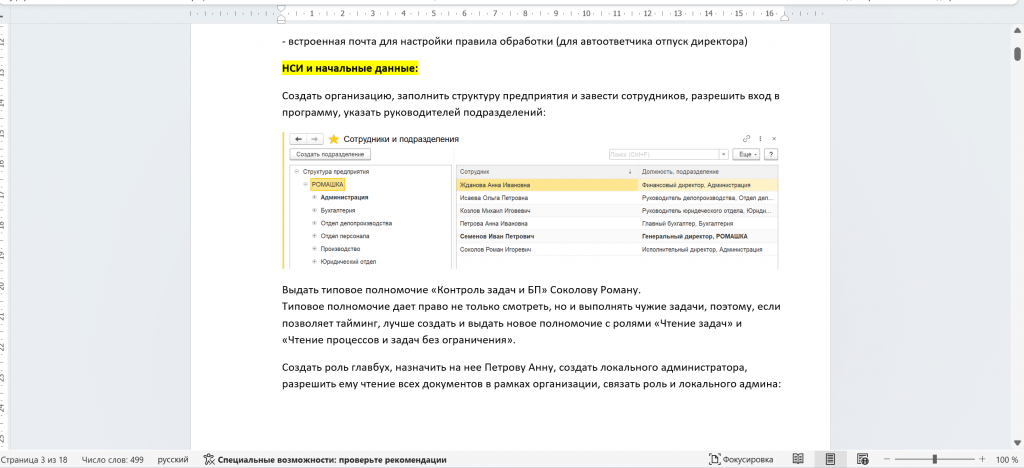Expand the Производство node in embedded tree
This screenshot has height=468, width=1024.
coord(314,249)
